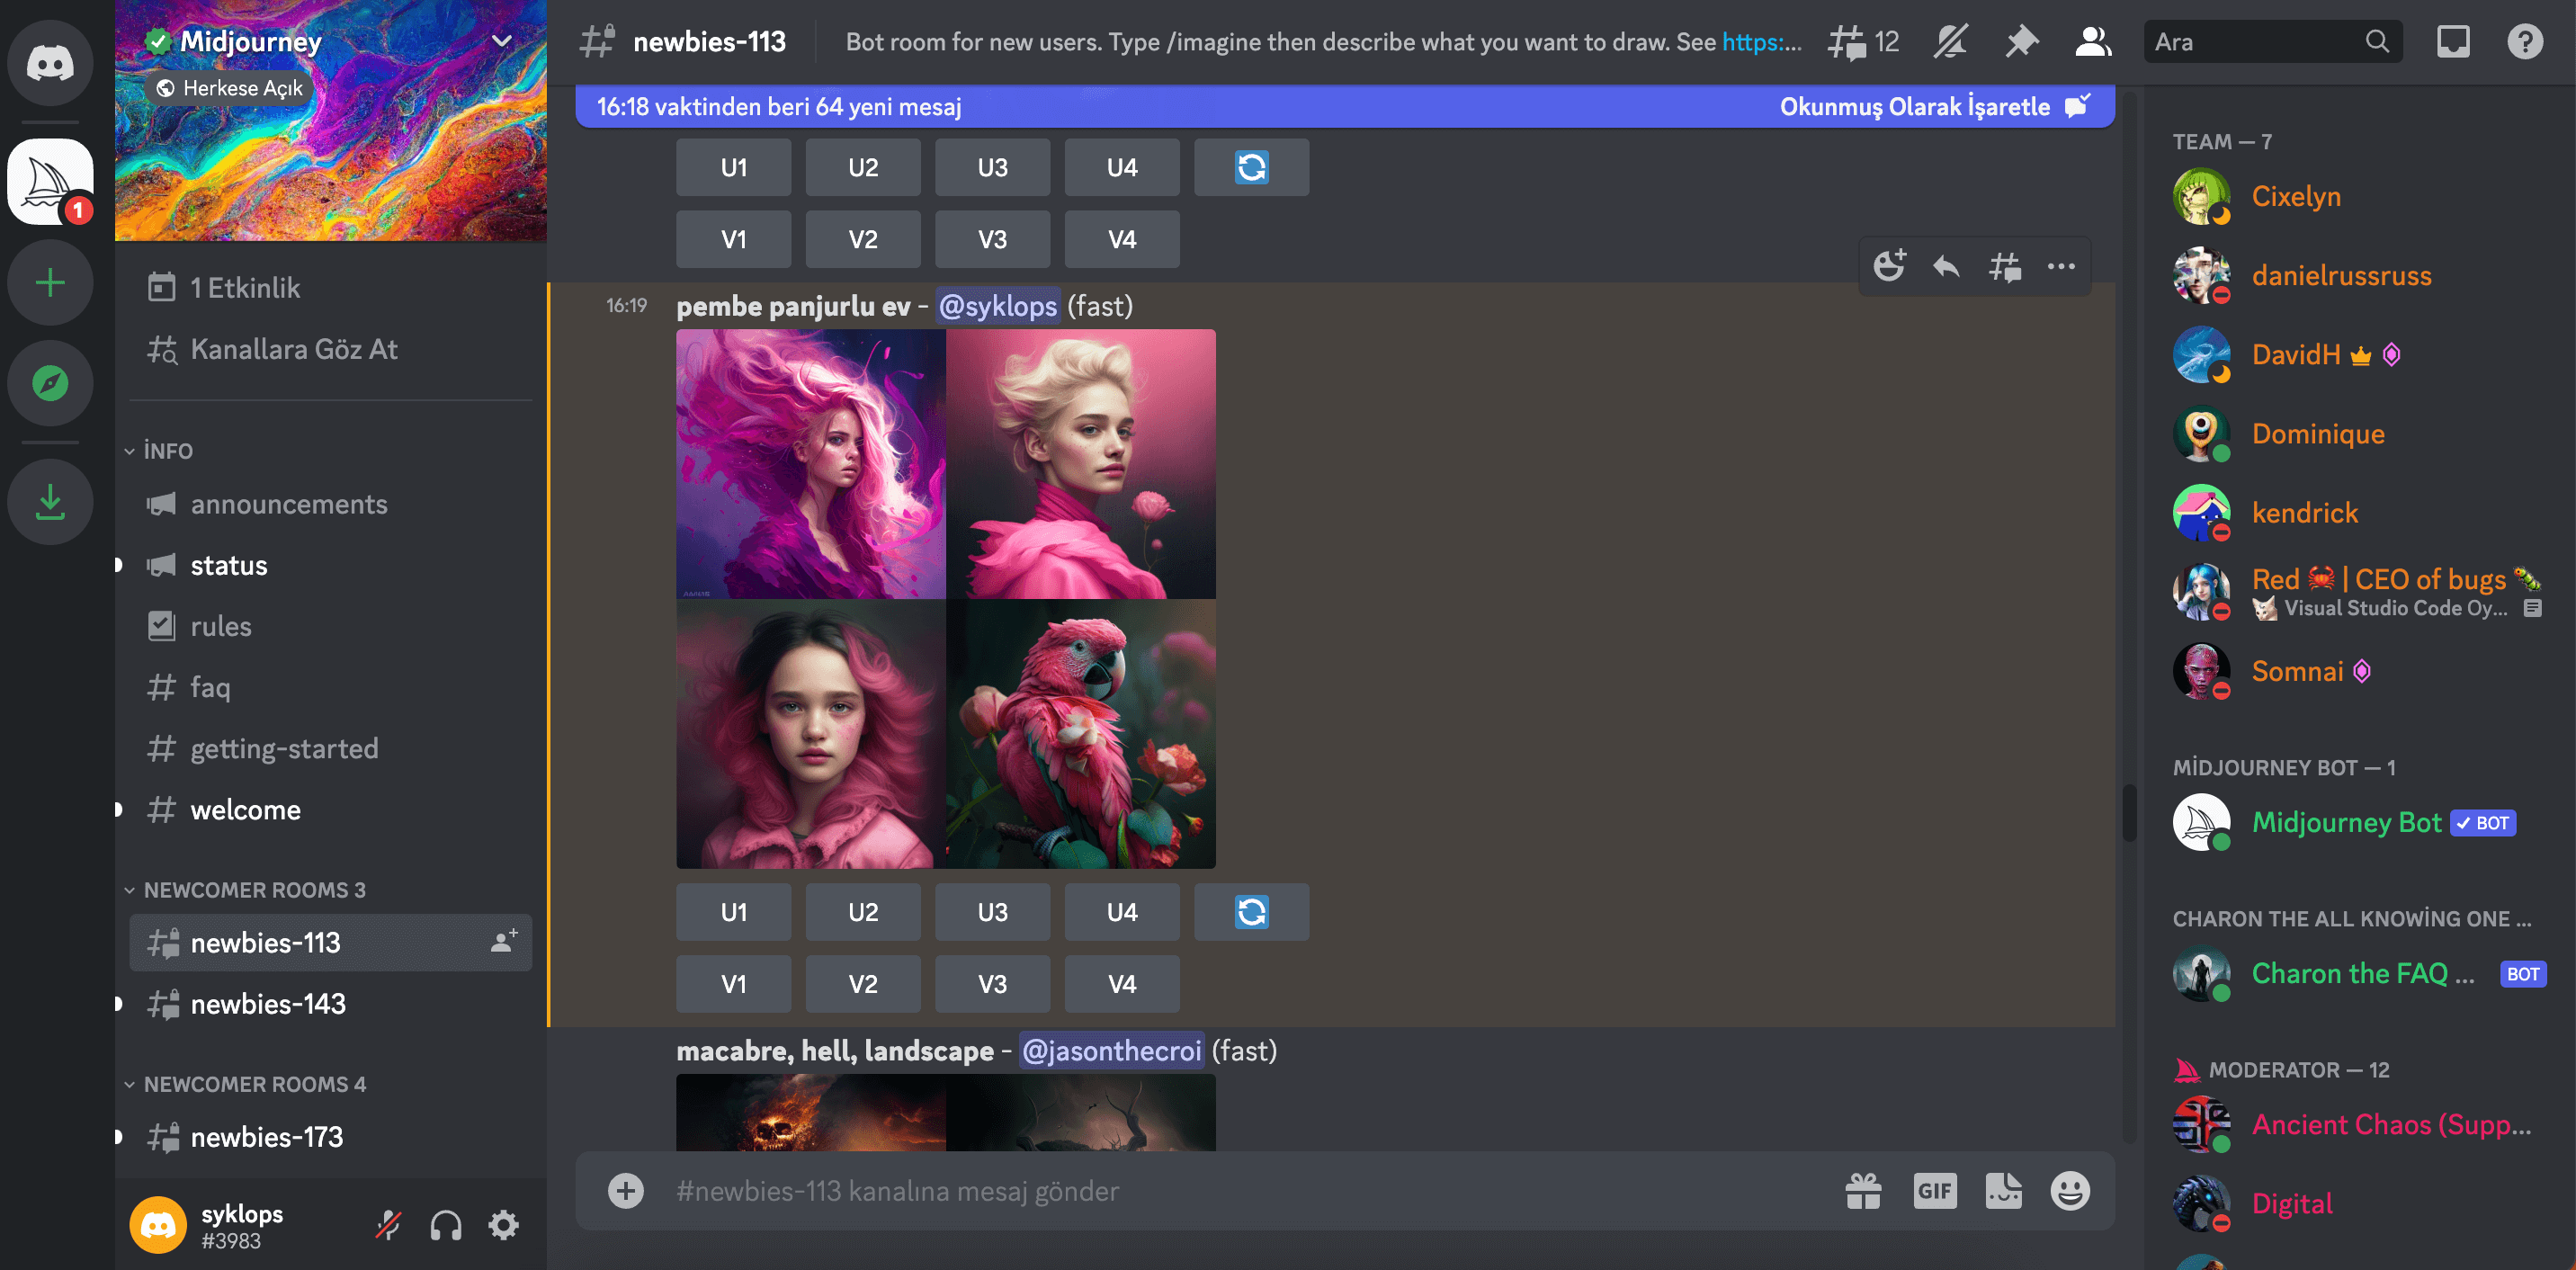The height and width of the screenshot is (1270, 2576).
Task: Click U3 upscale under pink images
Action: [992, 911]
